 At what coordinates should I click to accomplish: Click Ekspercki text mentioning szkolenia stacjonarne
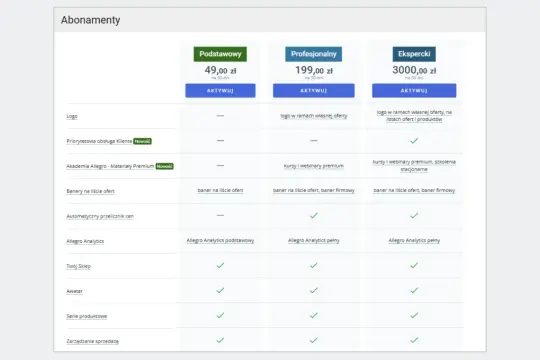click(x=414, y=165)
